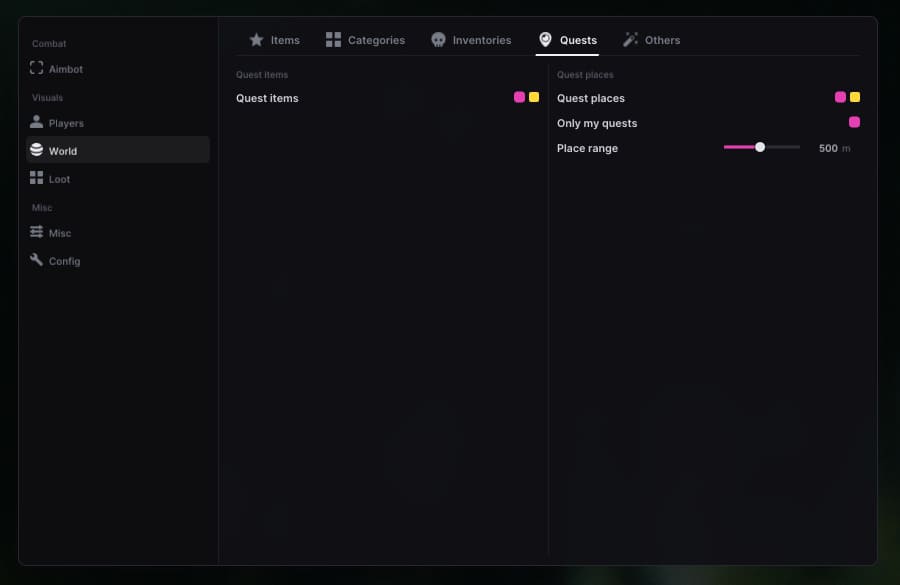Select the Config label in the sidebar
The image size is (900, 585).
[x=64, y=261]
